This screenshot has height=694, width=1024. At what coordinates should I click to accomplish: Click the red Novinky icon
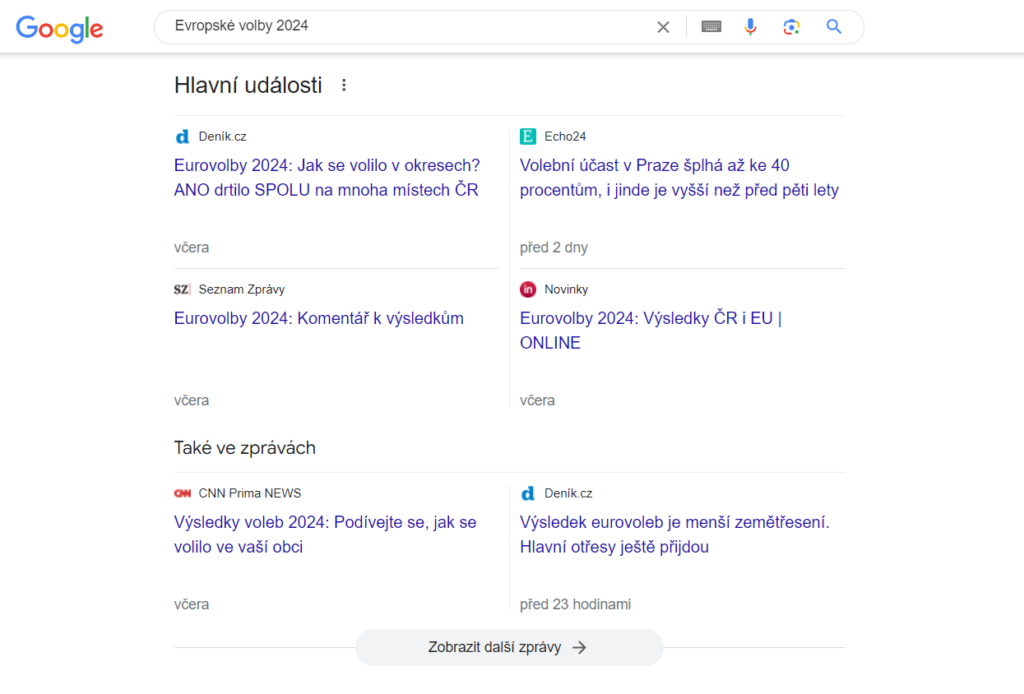(x=528, y=289)
